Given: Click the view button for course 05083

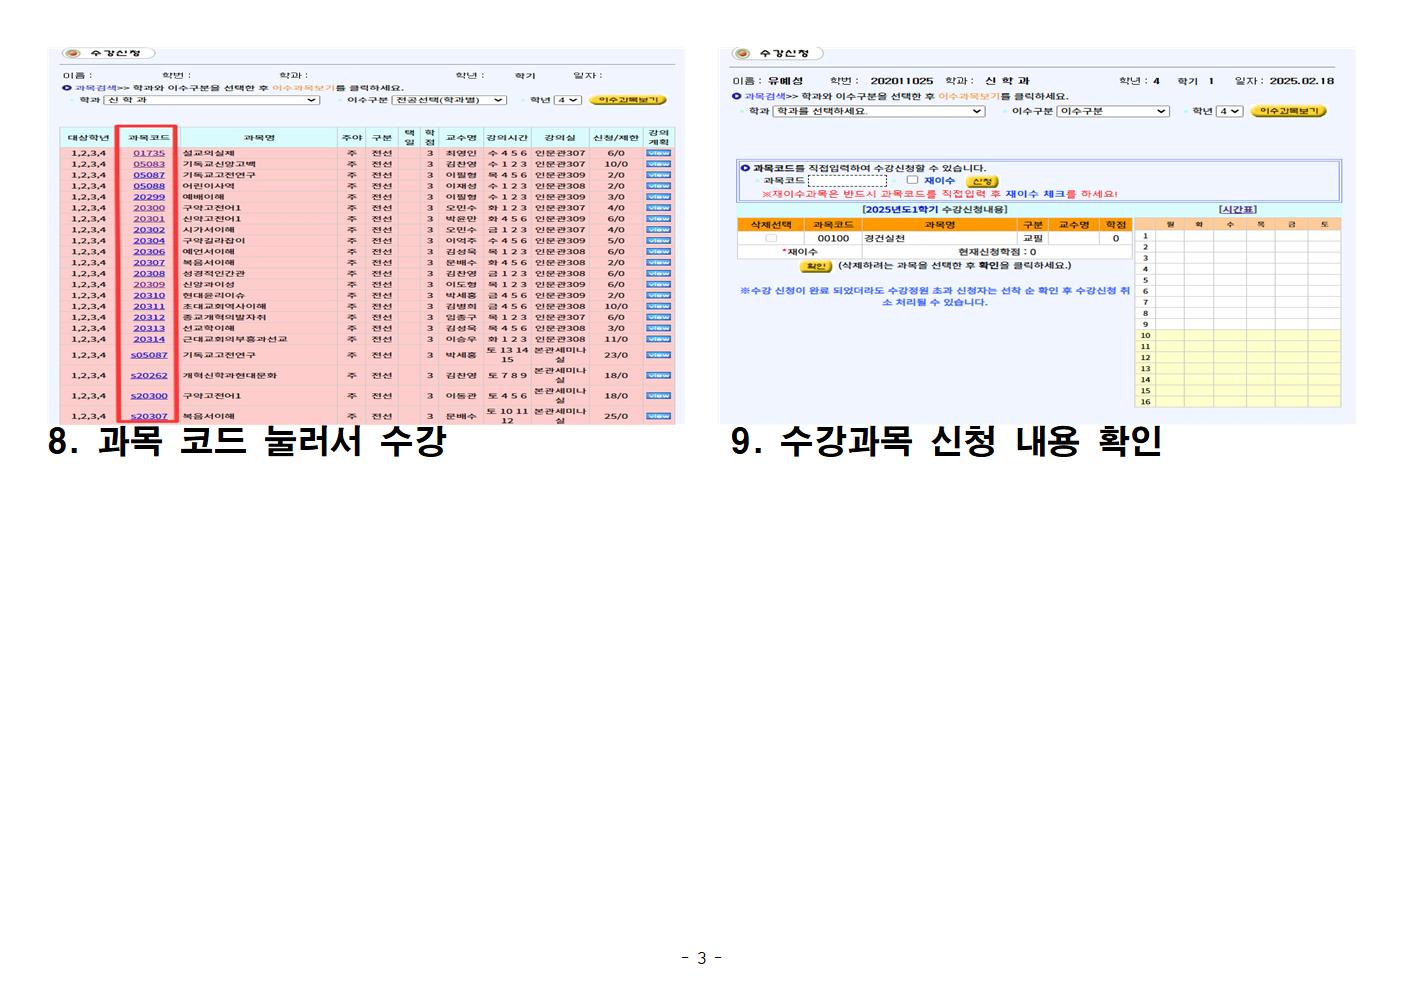Looking at the screenshot, I should 658,164.
